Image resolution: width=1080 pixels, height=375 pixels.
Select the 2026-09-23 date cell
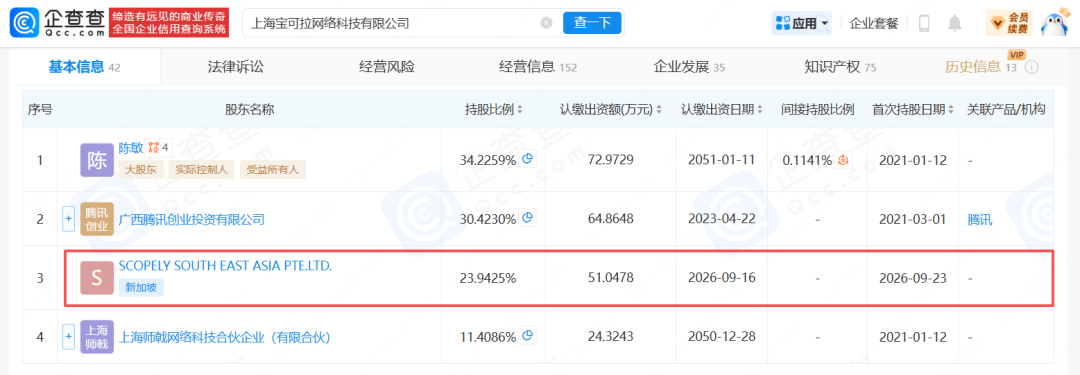[x=913, y=278]
